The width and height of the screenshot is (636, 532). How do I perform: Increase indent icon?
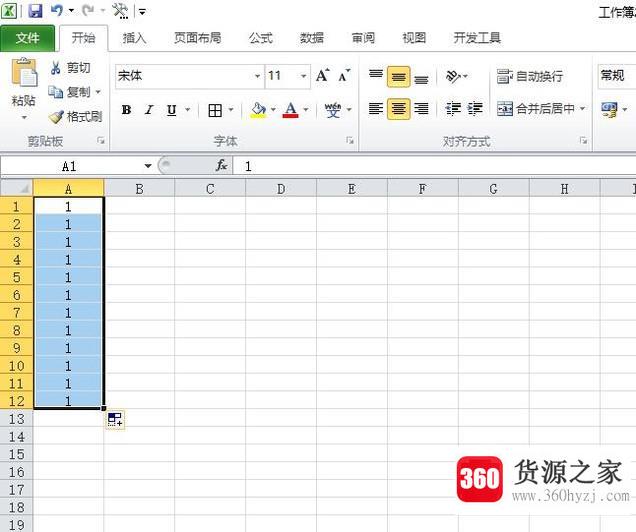click(x=475, y=109)
